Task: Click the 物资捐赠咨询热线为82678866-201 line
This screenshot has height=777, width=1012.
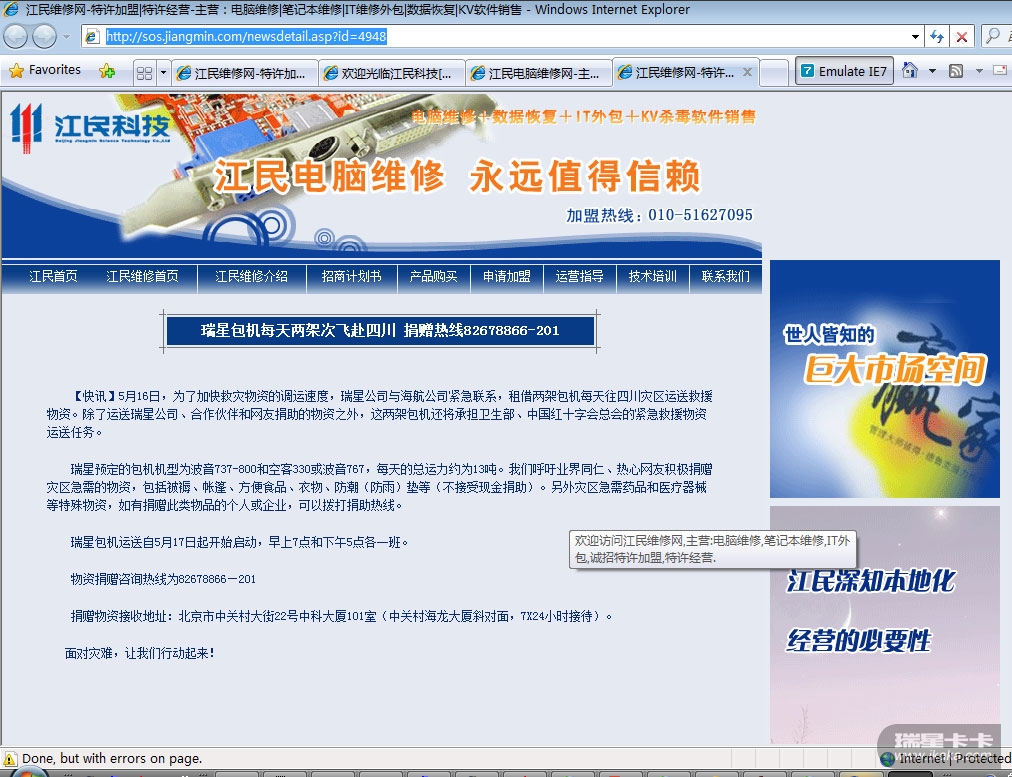Action: [x=163, y=579]
